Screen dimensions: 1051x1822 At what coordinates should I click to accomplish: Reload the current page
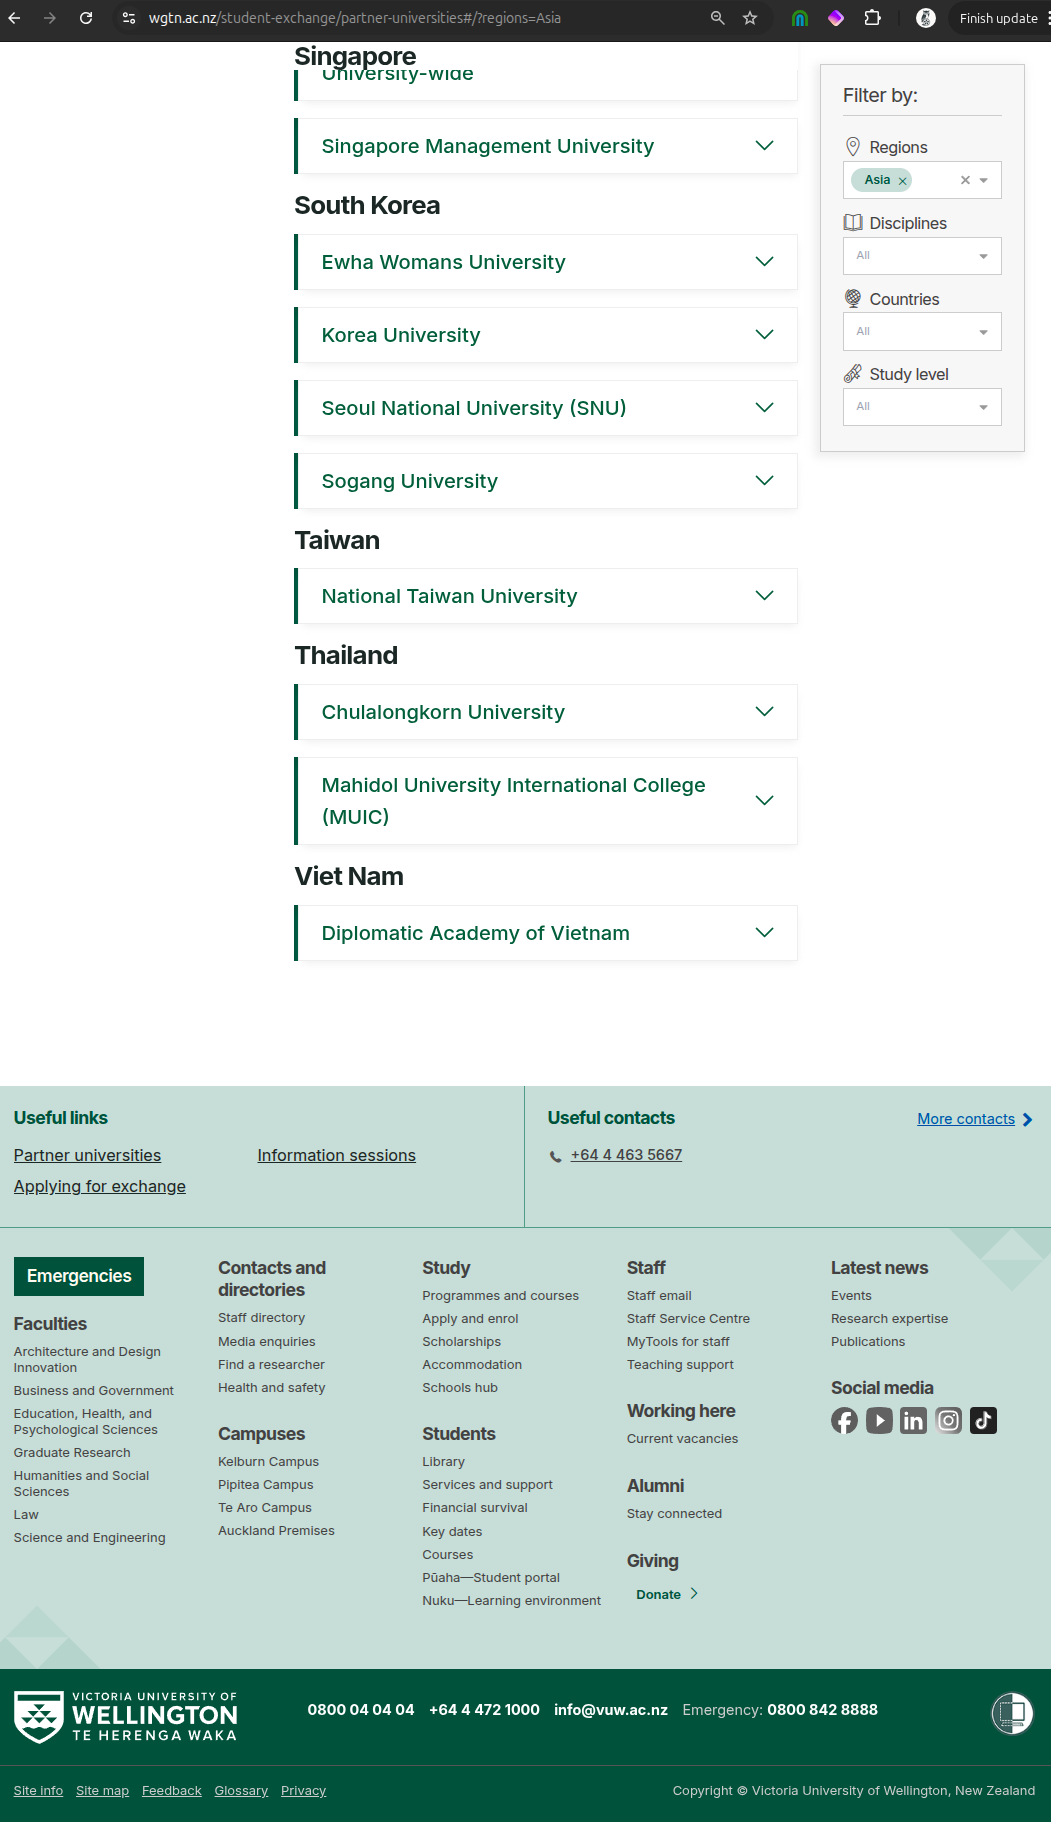tap(86, 18)
